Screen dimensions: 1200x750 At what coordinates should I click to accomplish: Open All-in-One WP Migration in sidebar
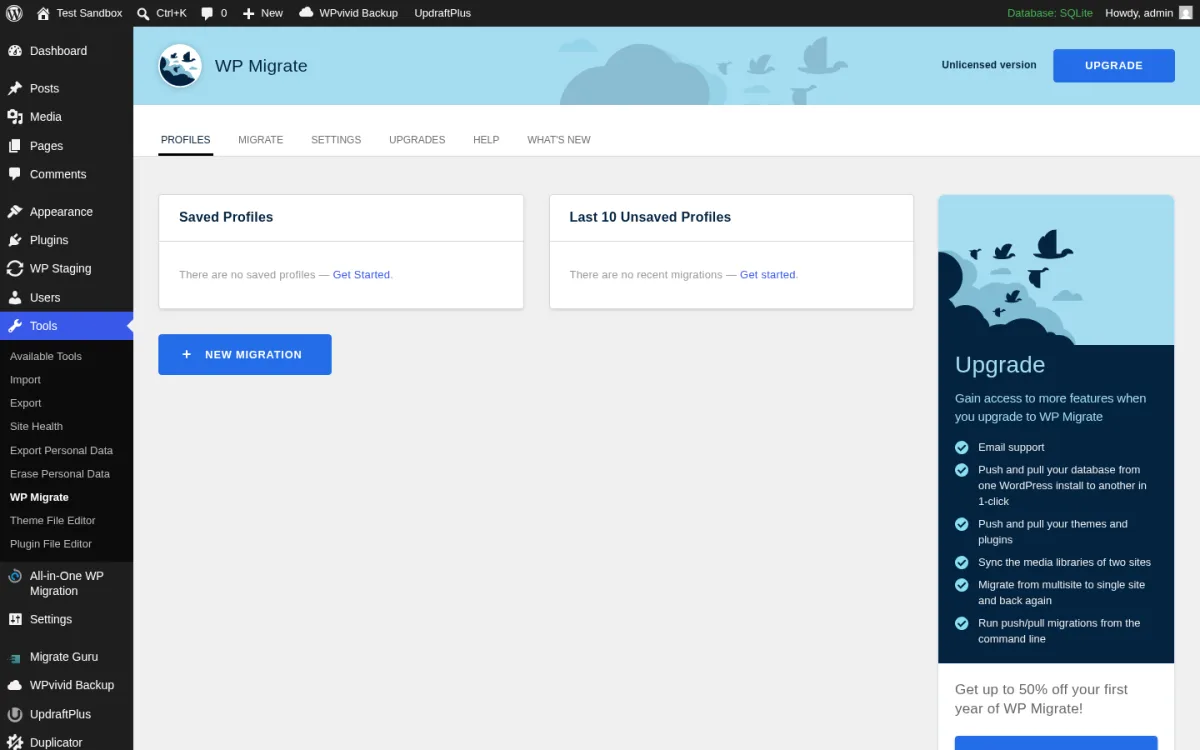coord(66,583)
